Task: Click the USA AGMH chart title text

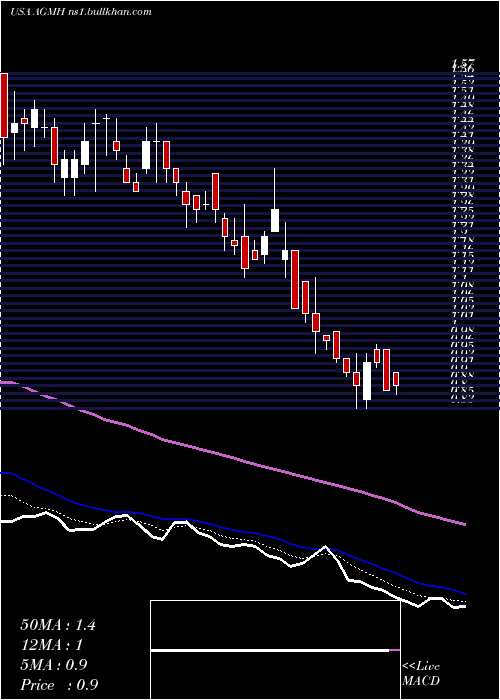Action: [x=80, y=12]
